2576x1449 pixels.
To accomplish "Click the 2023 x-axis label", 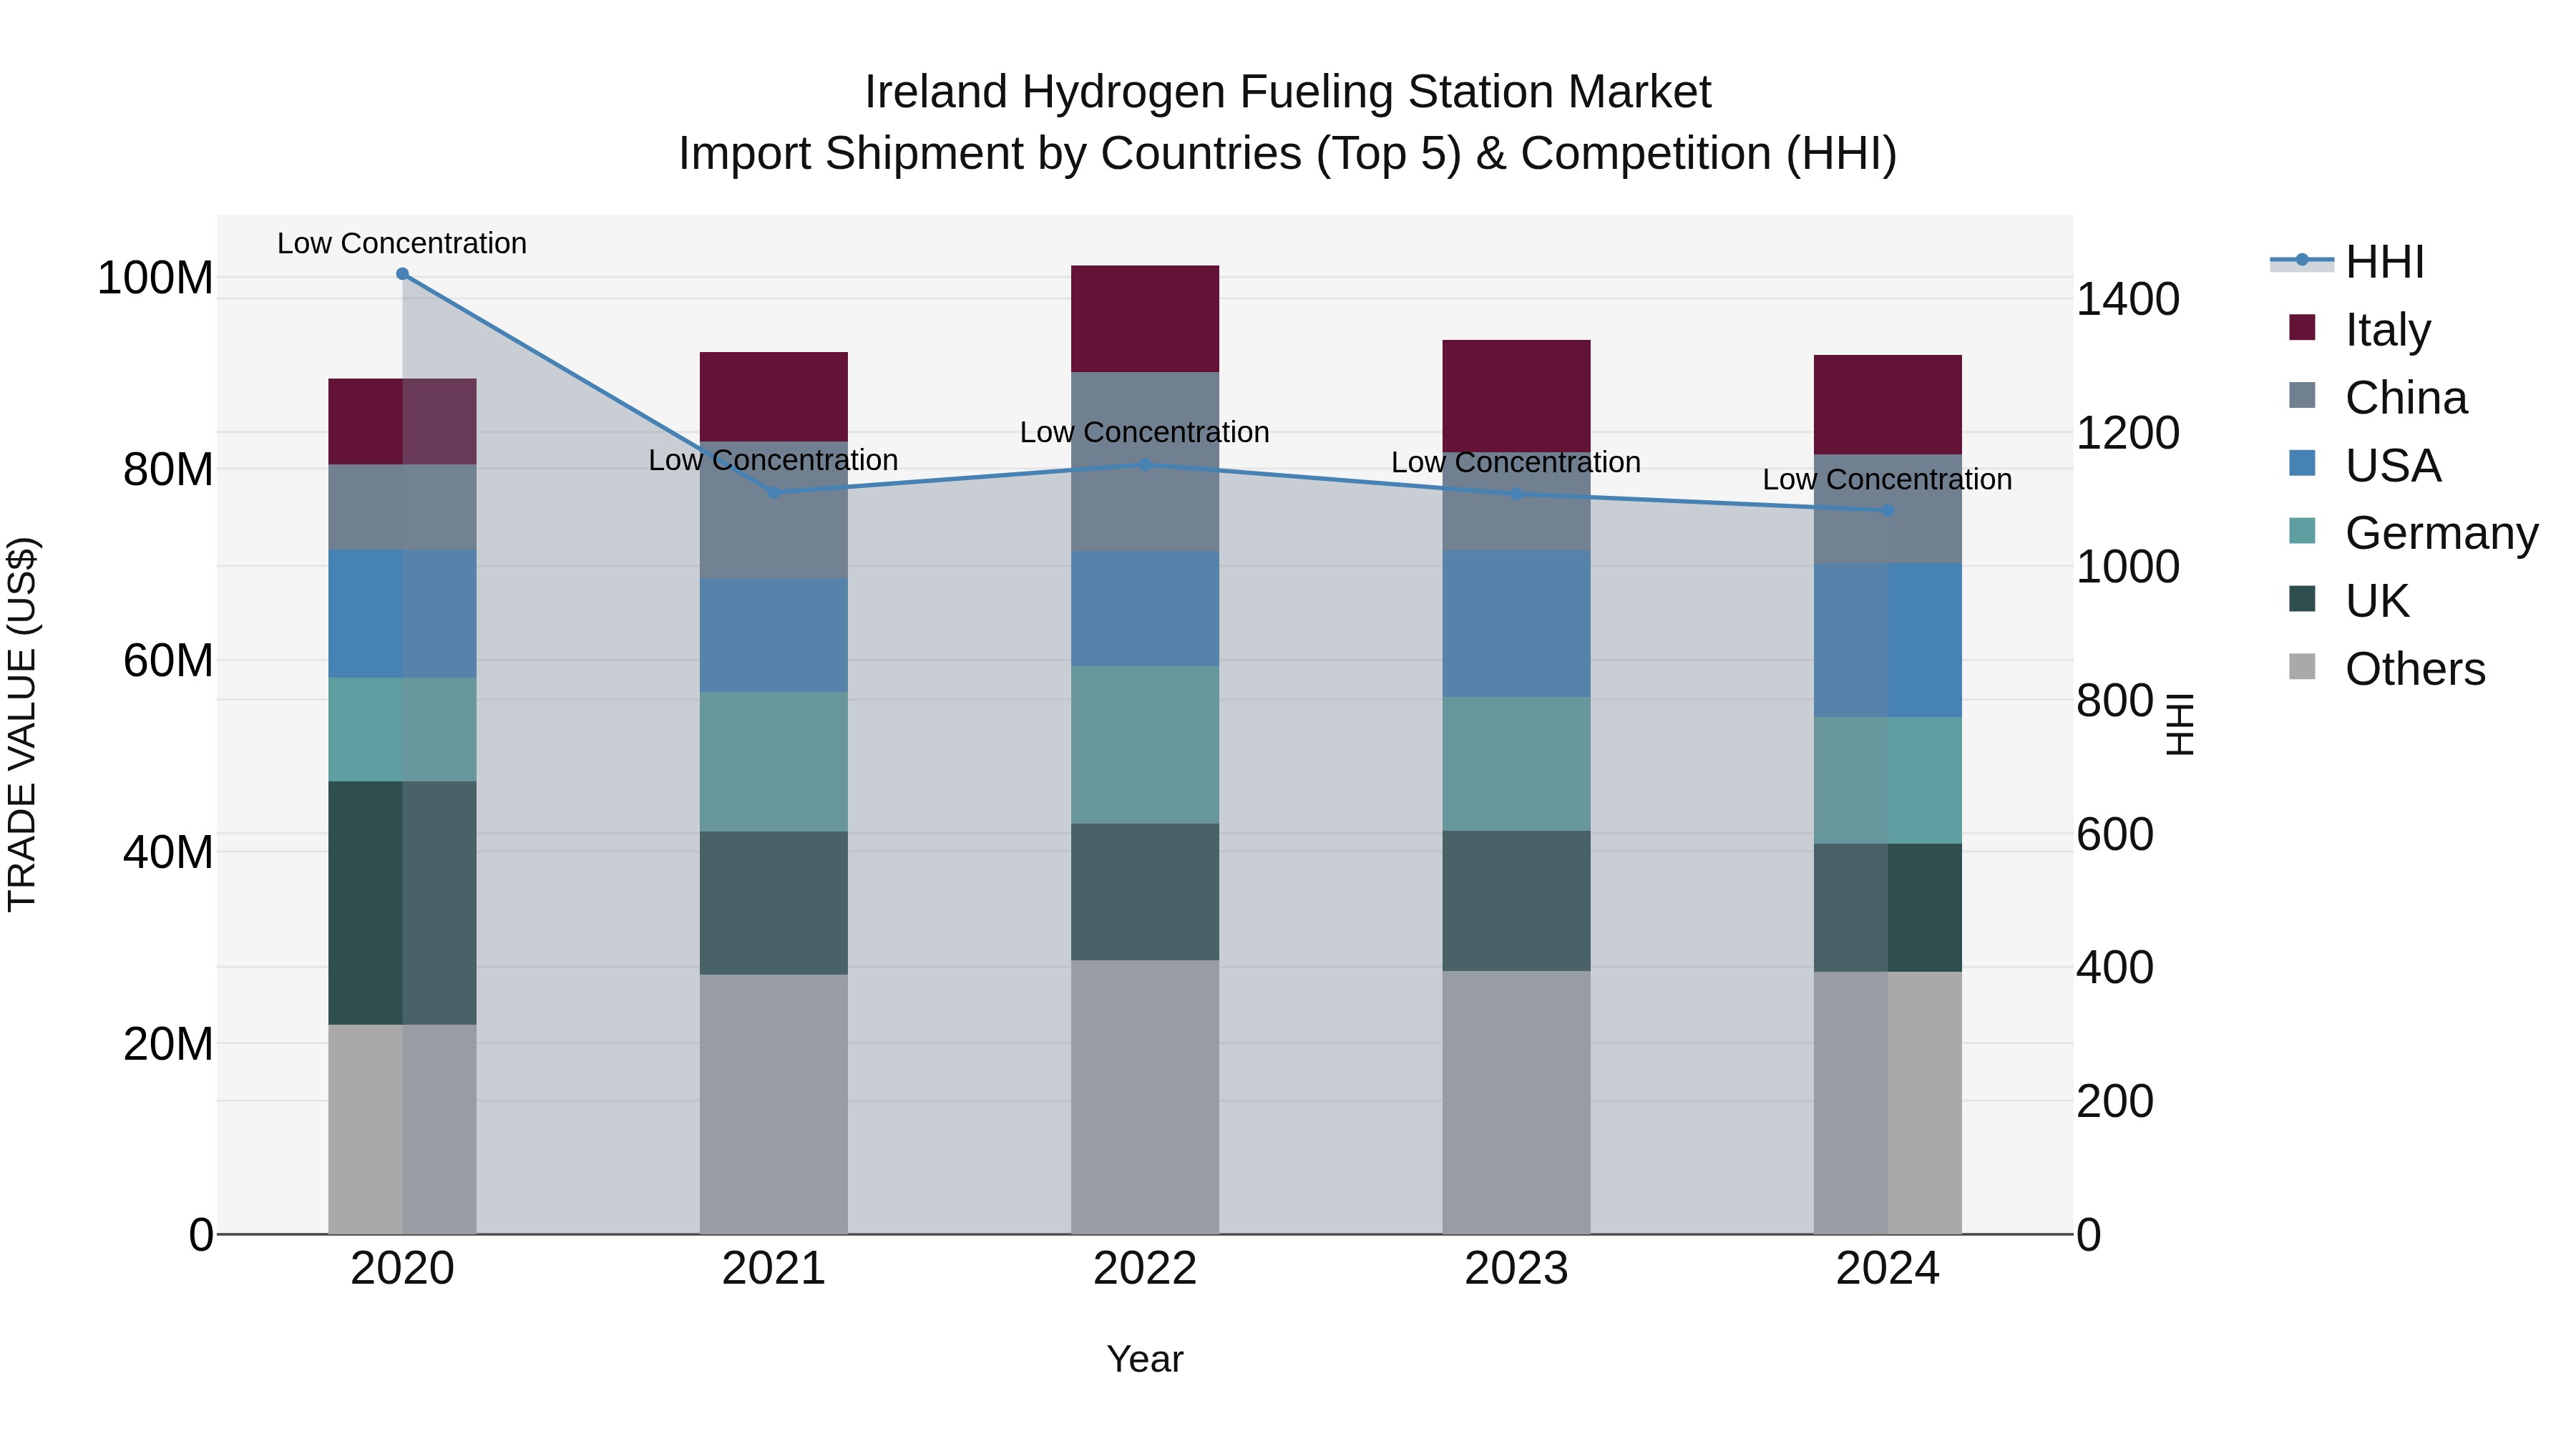I will point(1516,1269).
